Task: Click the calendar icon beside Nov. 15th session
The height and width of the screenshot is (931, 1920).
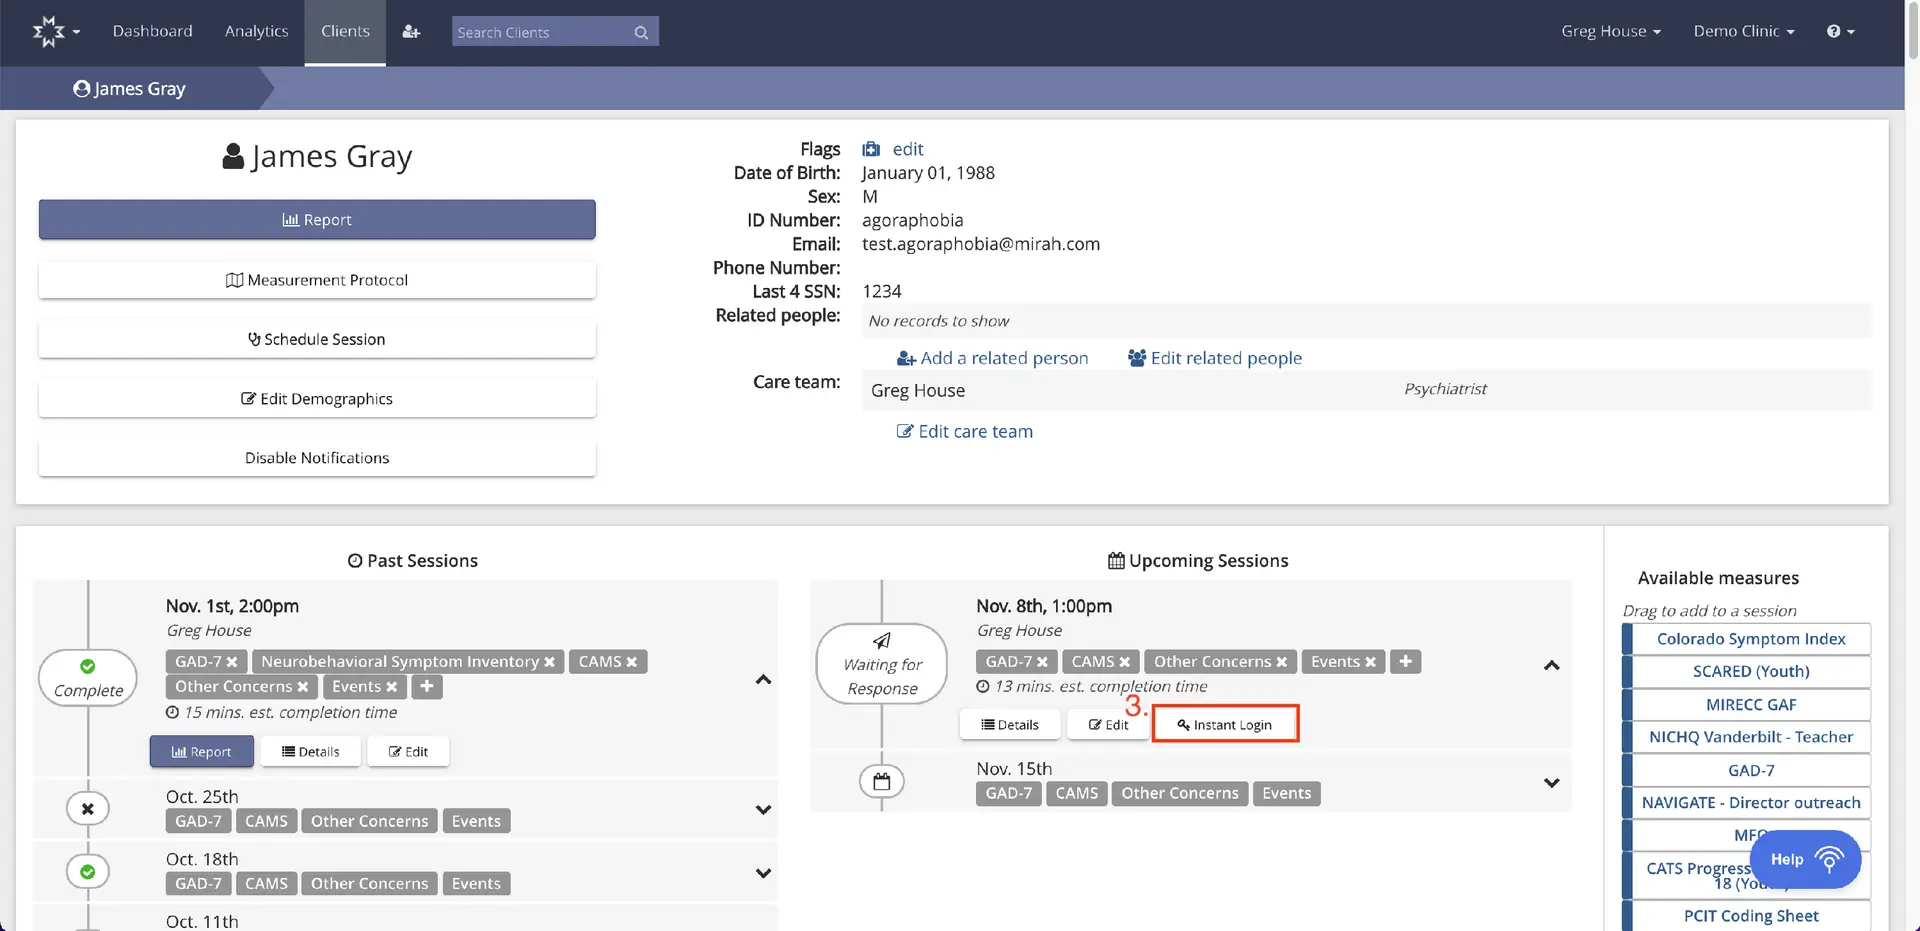Action: point(881,782)
